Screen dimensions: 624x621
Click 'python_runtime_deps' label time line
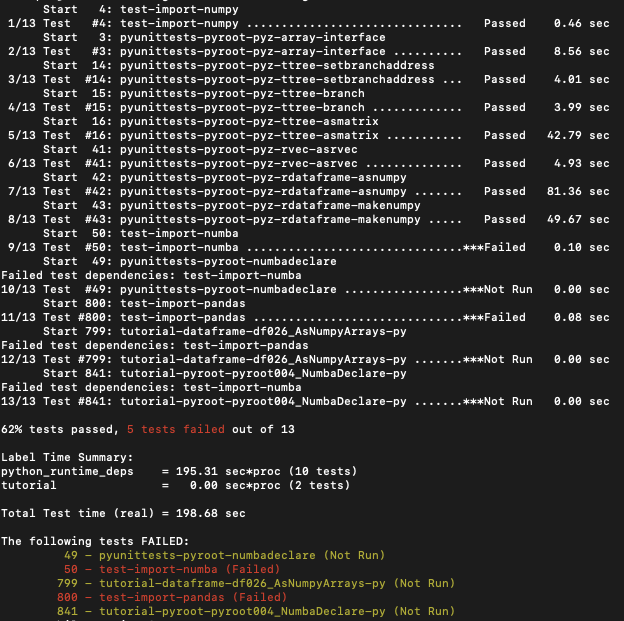pos(179,471)
